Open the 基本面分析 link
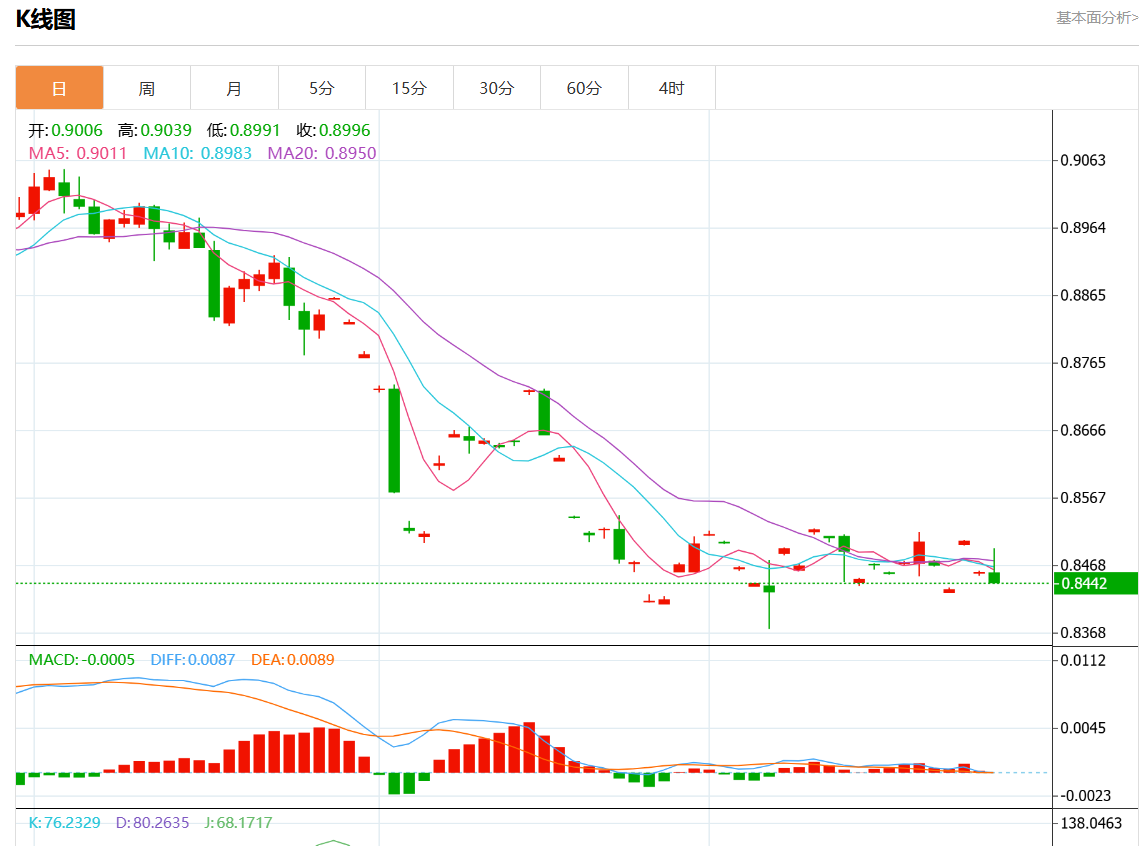This screenshot has width=1142, height=846. tap(1097, 17)
